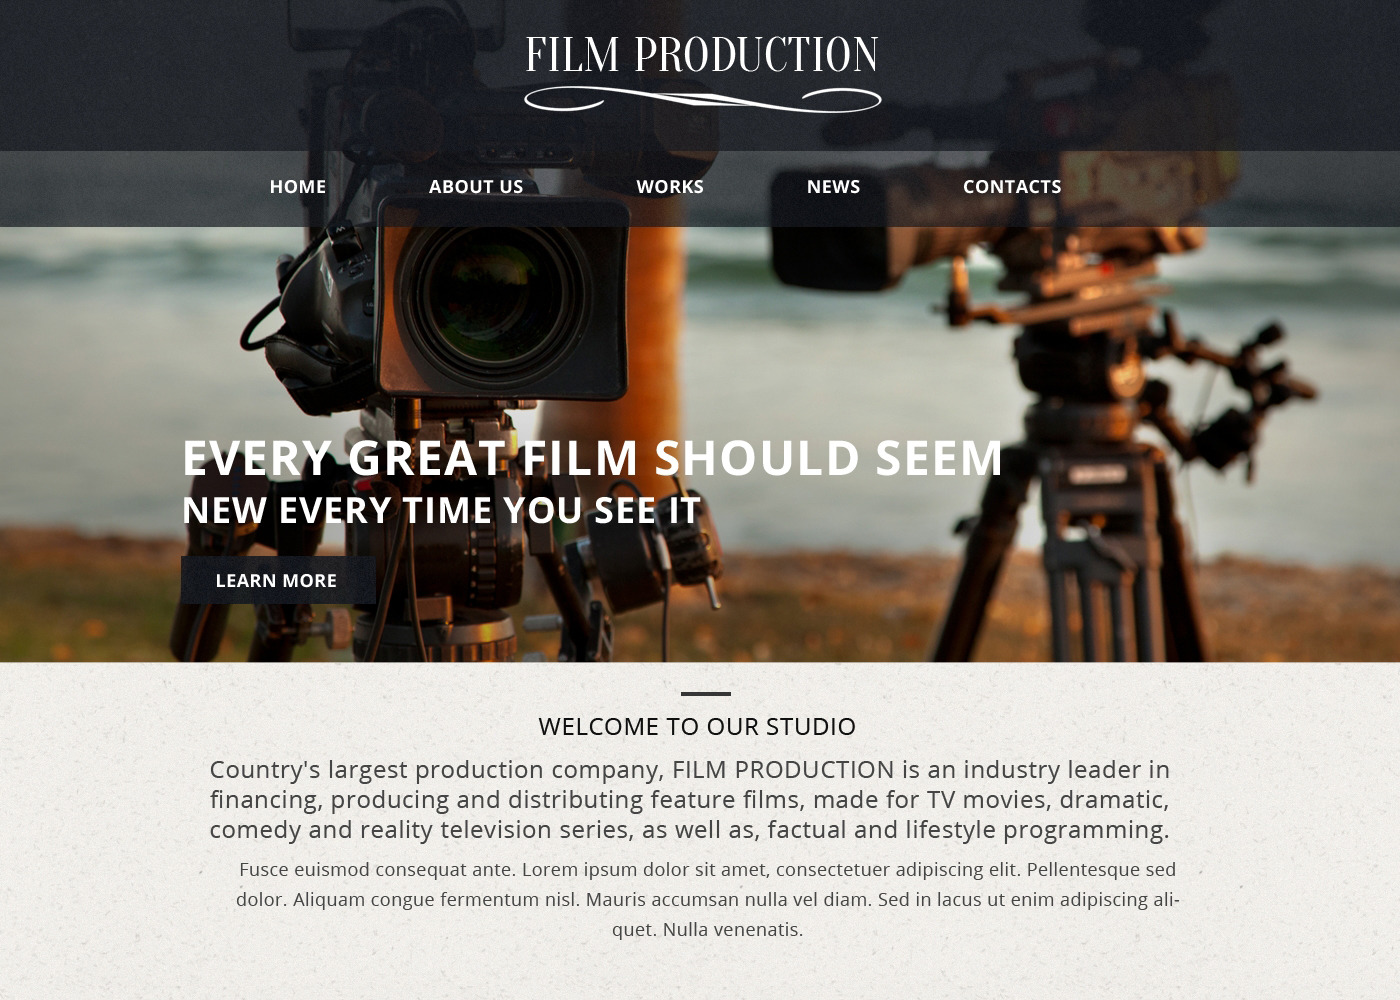Viewport: 1400px width, 1000px height.
Task: Click the 'Every Great Film Should Seem' headline
Action: [x=592, y=458]
